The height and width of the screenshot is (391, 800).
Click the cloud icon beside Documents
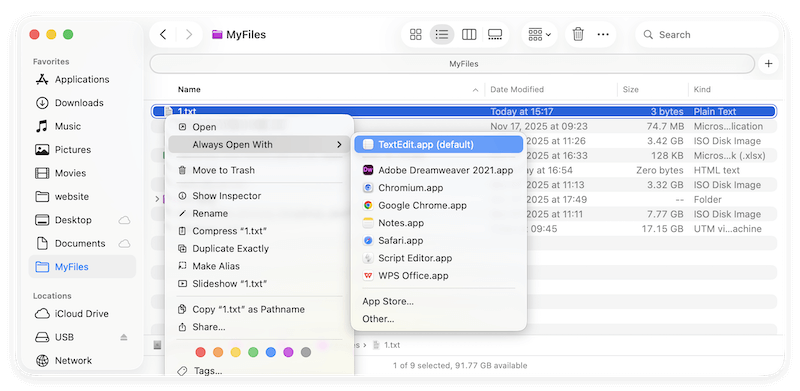coord(124,244)
